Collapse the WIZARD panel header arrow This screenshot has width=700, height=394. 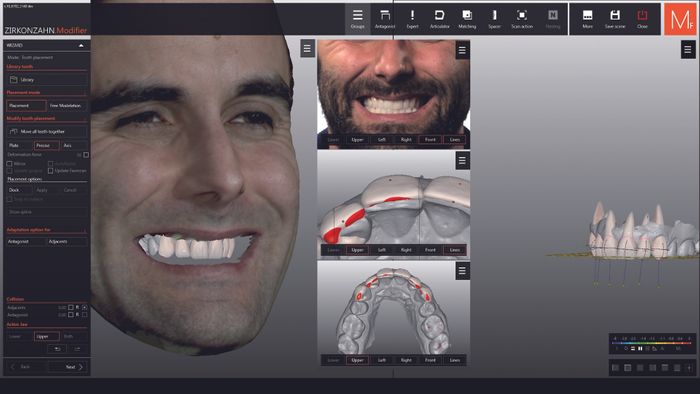pyautogui.click(x=81, y=46)
